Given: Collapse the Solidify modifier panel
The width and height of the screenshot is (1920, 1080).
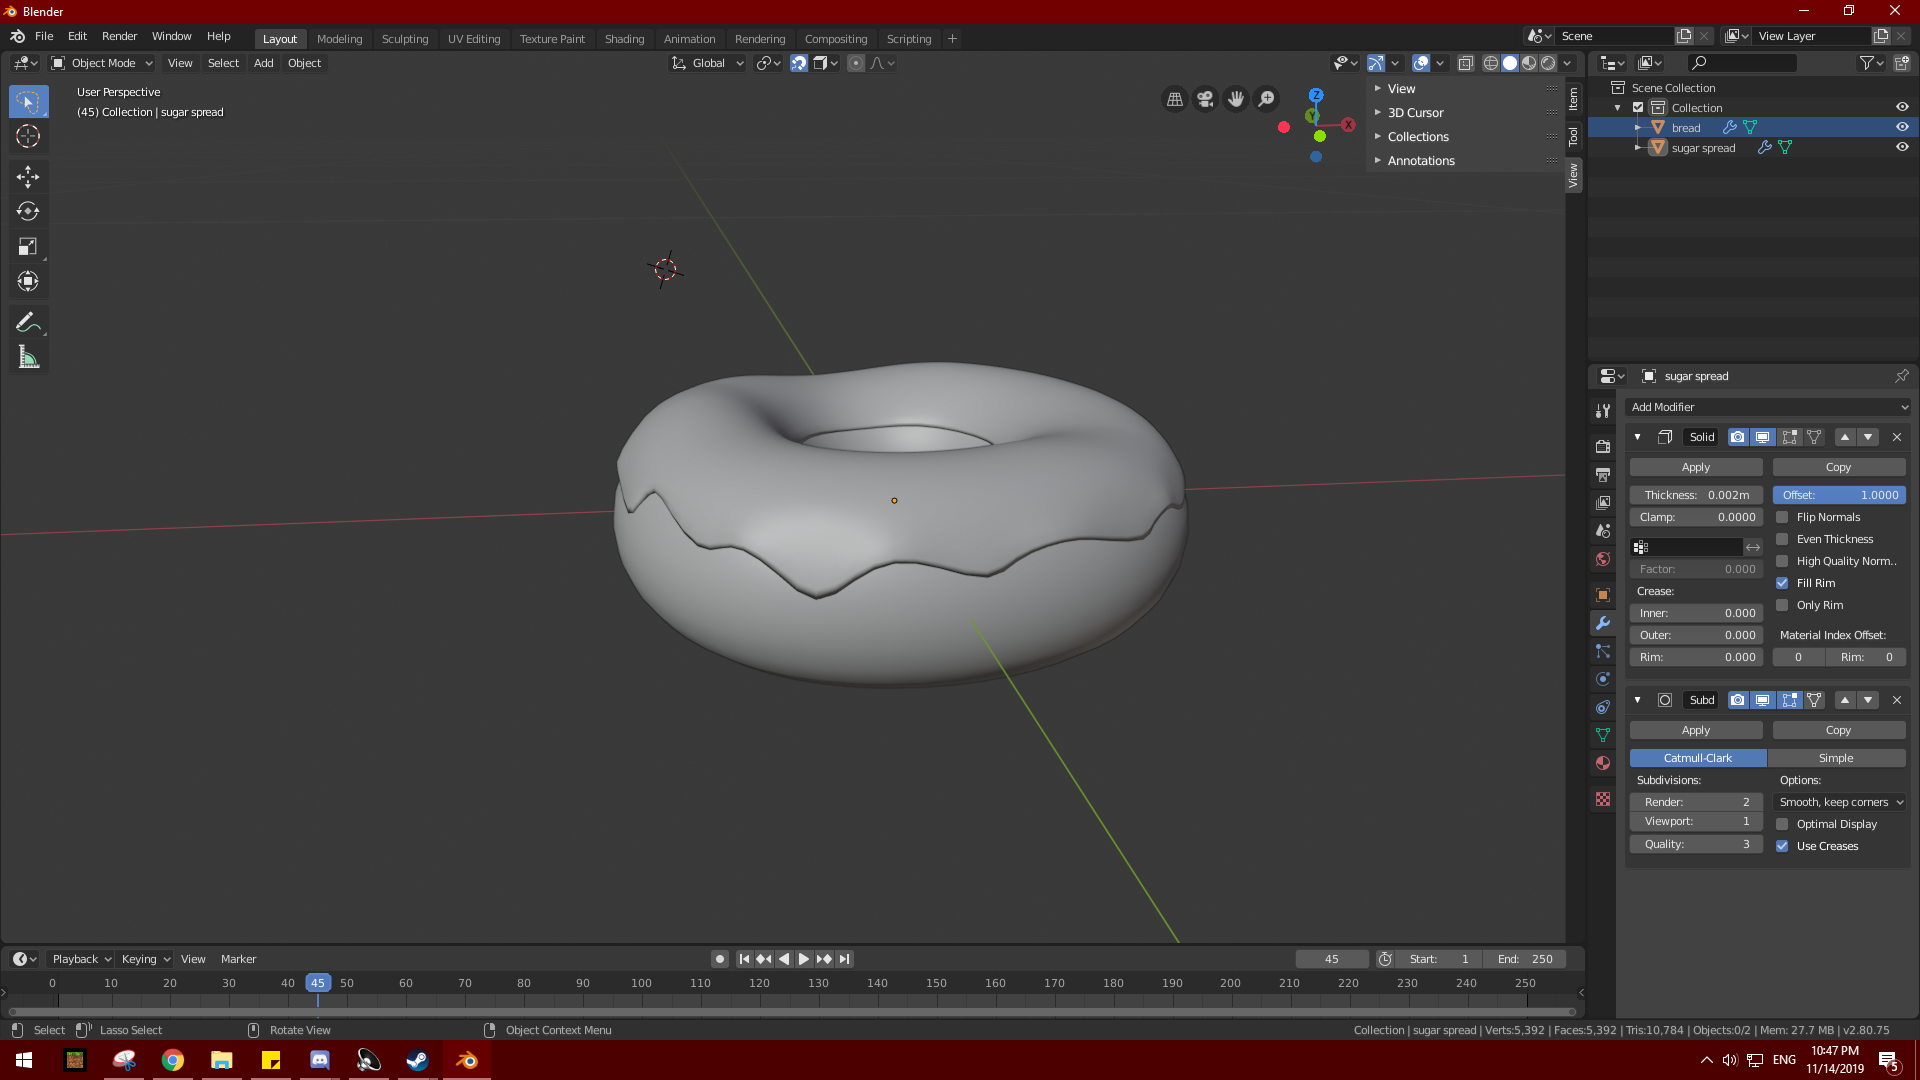Looking at the screenshot, I should point(1637,437).
